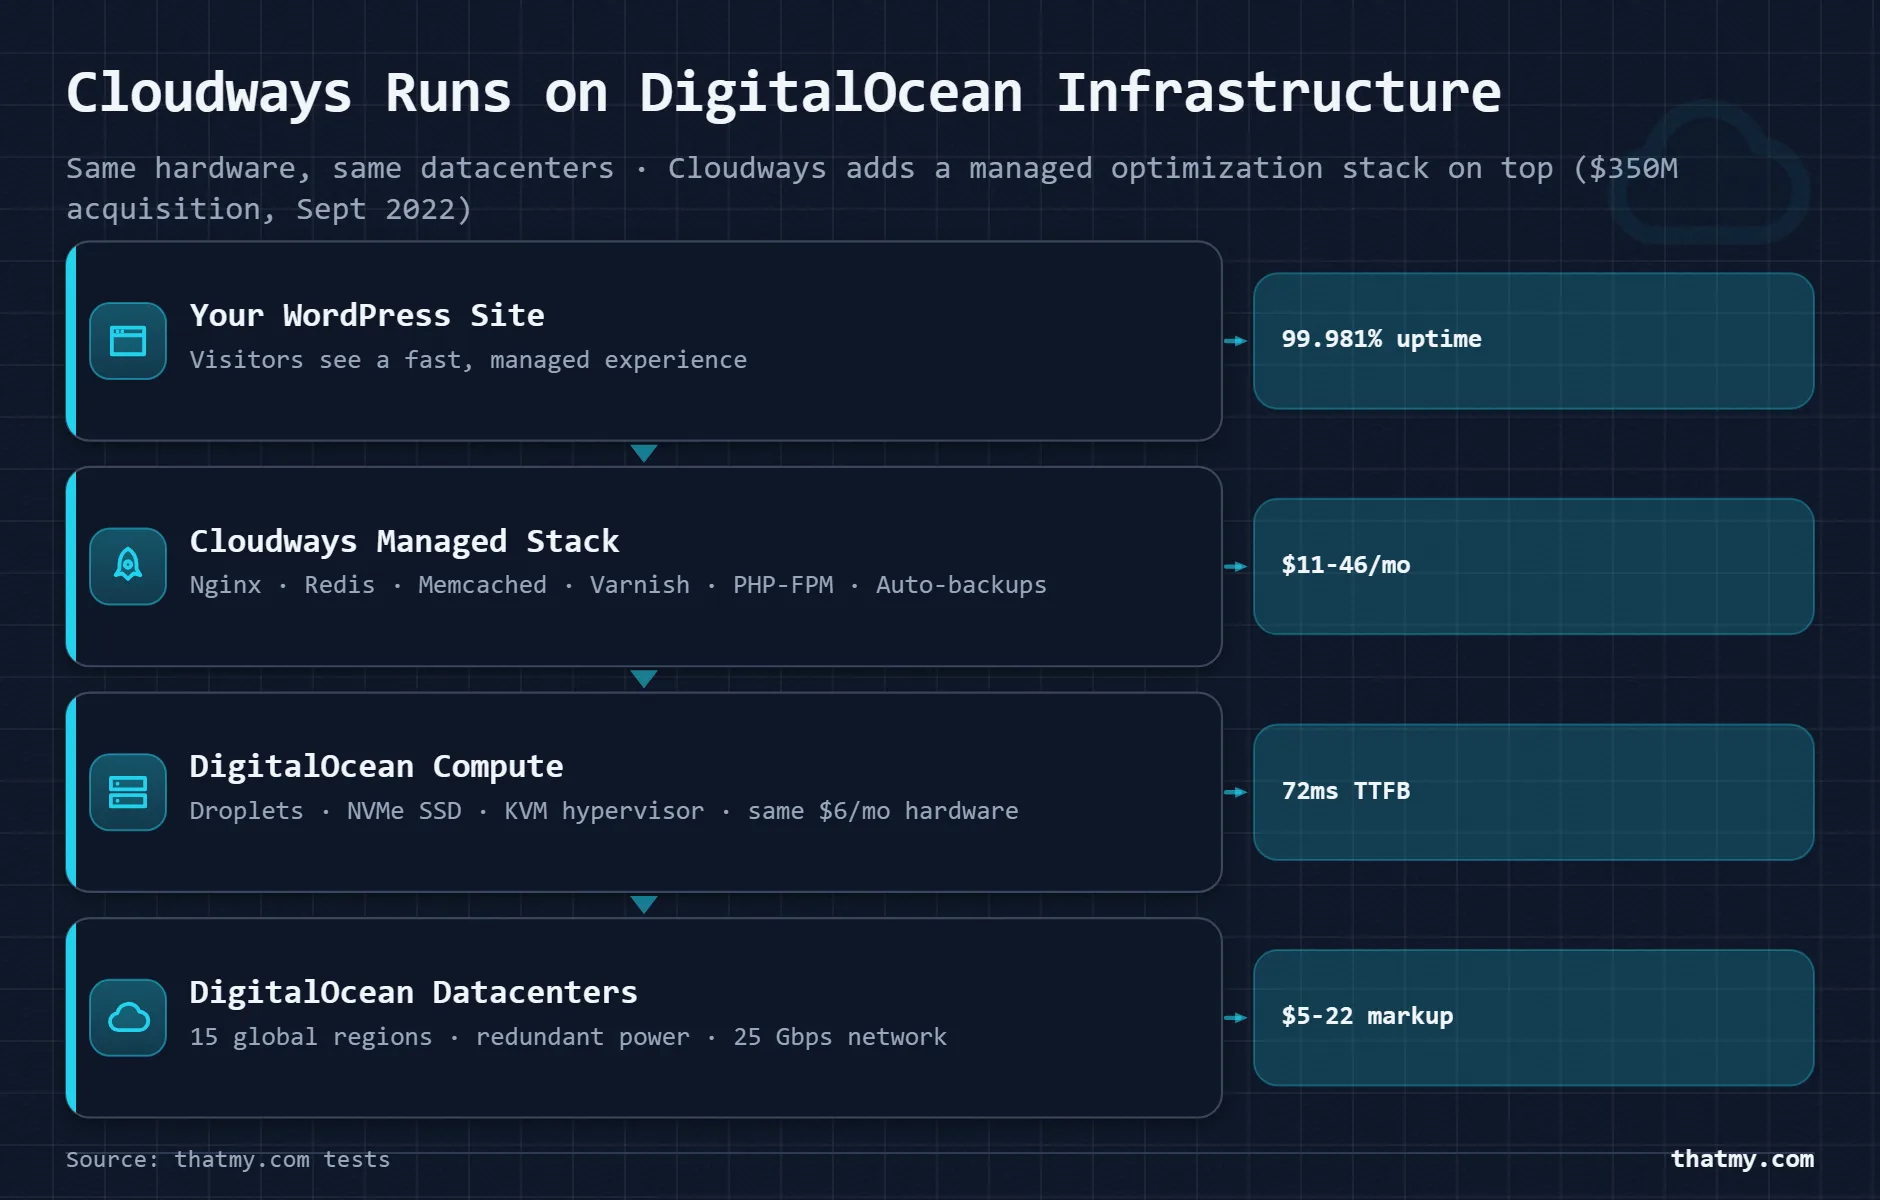Click the arrow pointing to $11-46/mo

coord(1236,566)
